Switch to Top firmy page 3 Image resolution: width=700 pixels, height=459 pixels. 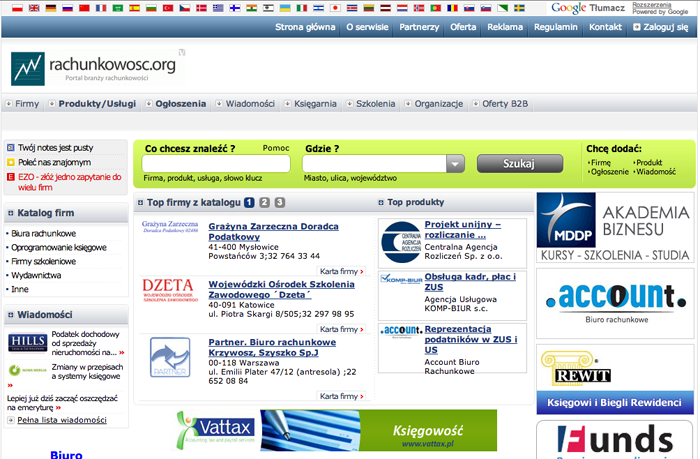(280, 203)
